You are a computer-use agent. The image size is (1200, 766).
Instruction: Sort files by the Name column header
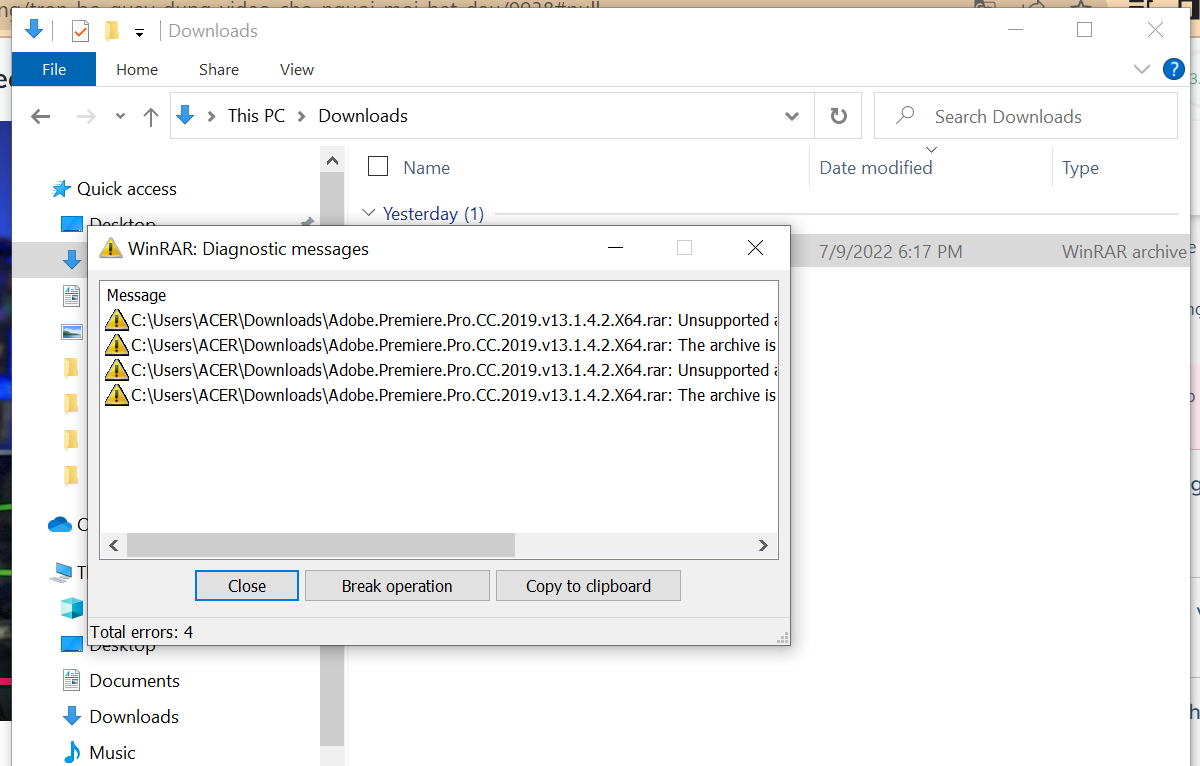tap(427, 168)
